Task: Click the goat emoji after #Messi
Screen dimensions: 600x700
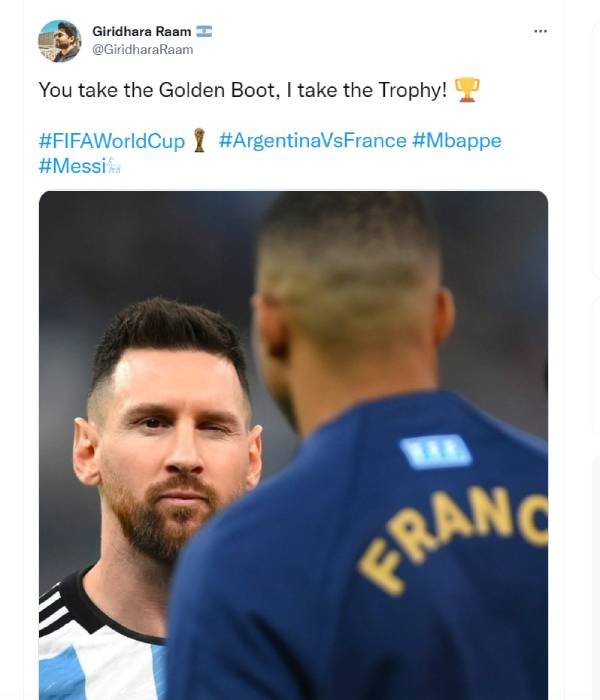Action: tap(115, 166)
